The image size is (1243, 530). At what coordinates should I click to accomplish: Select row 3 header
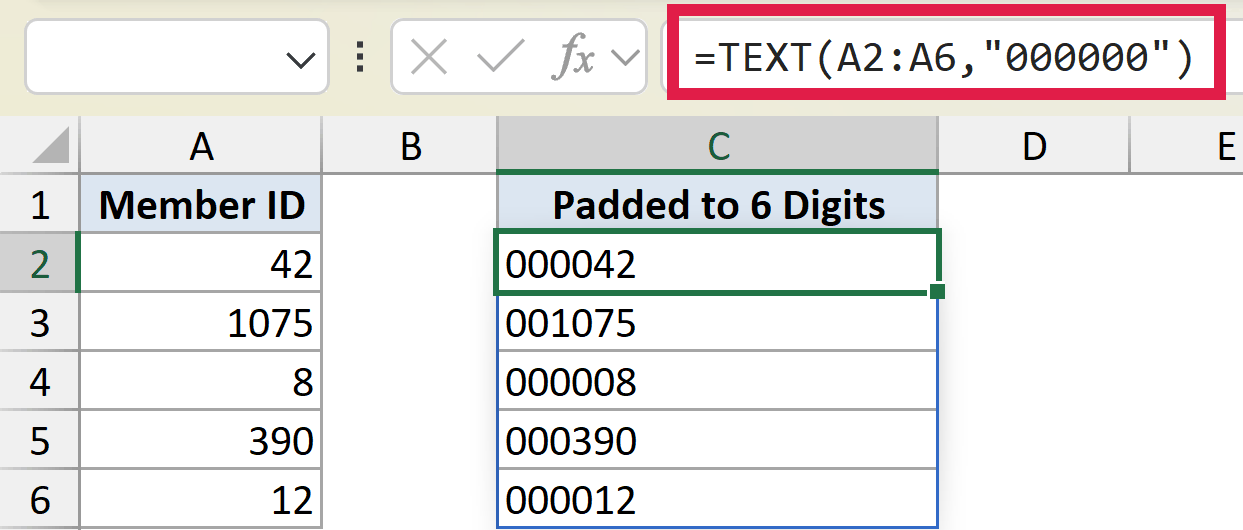coord(39,323)
